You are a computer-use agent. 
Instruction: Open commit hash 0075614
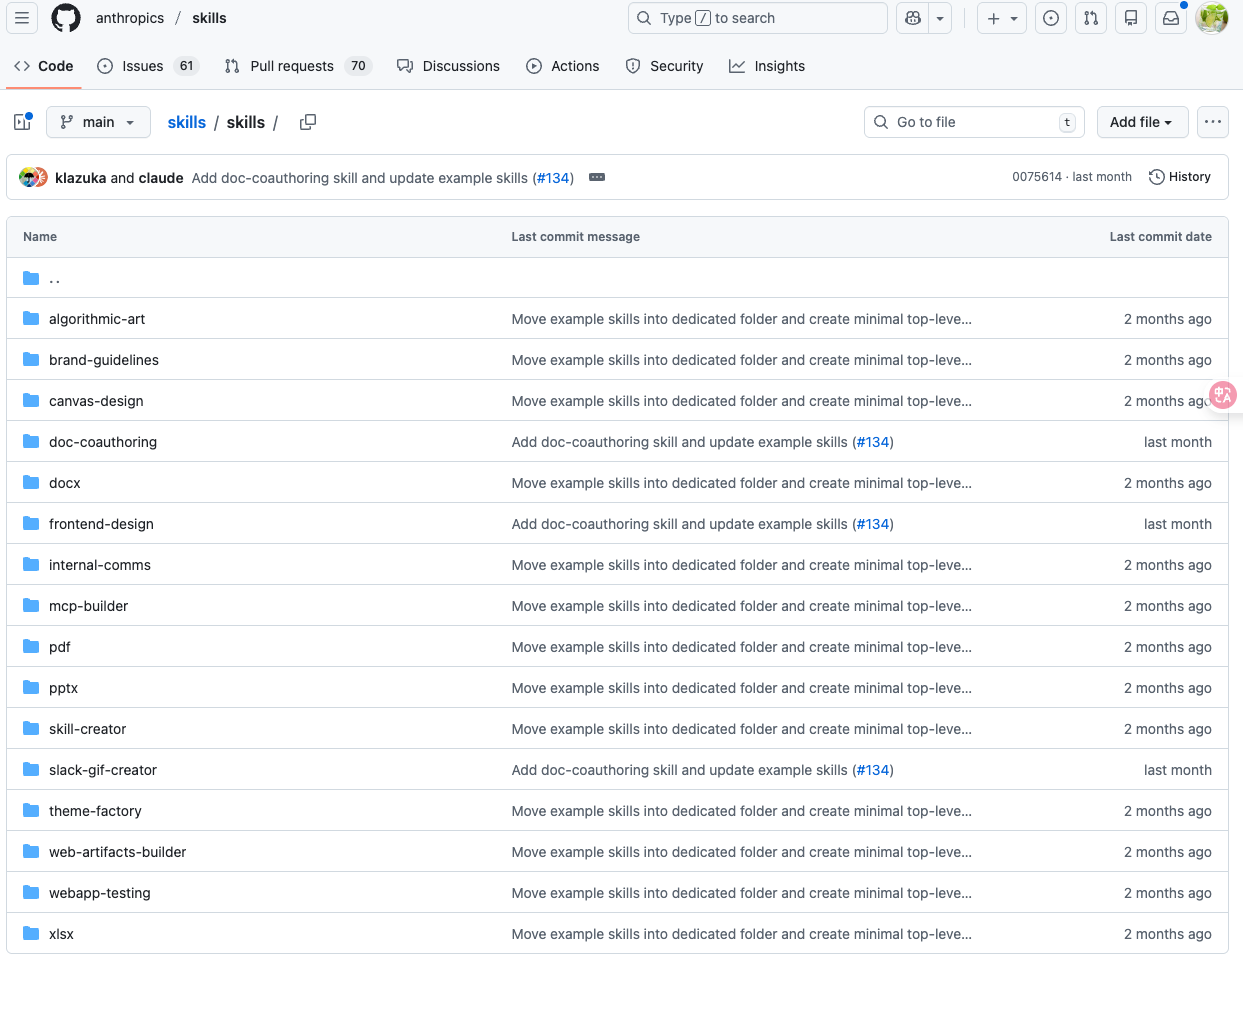click(1037, 177)
